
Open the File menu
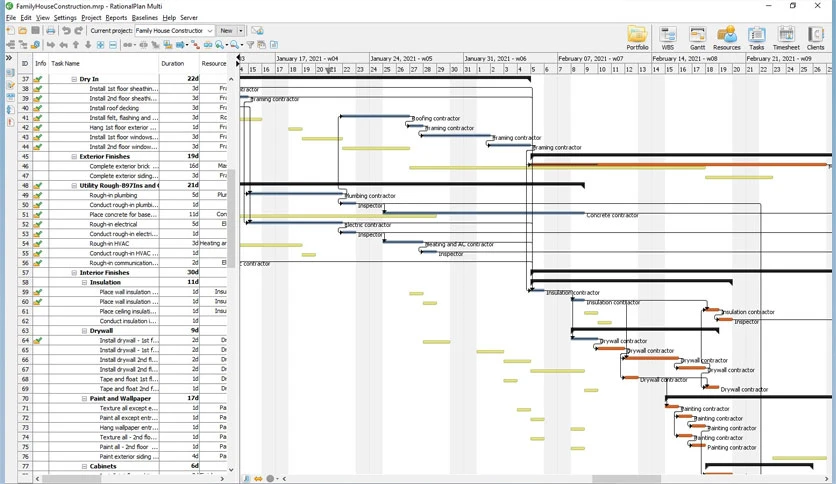point(11,18)
